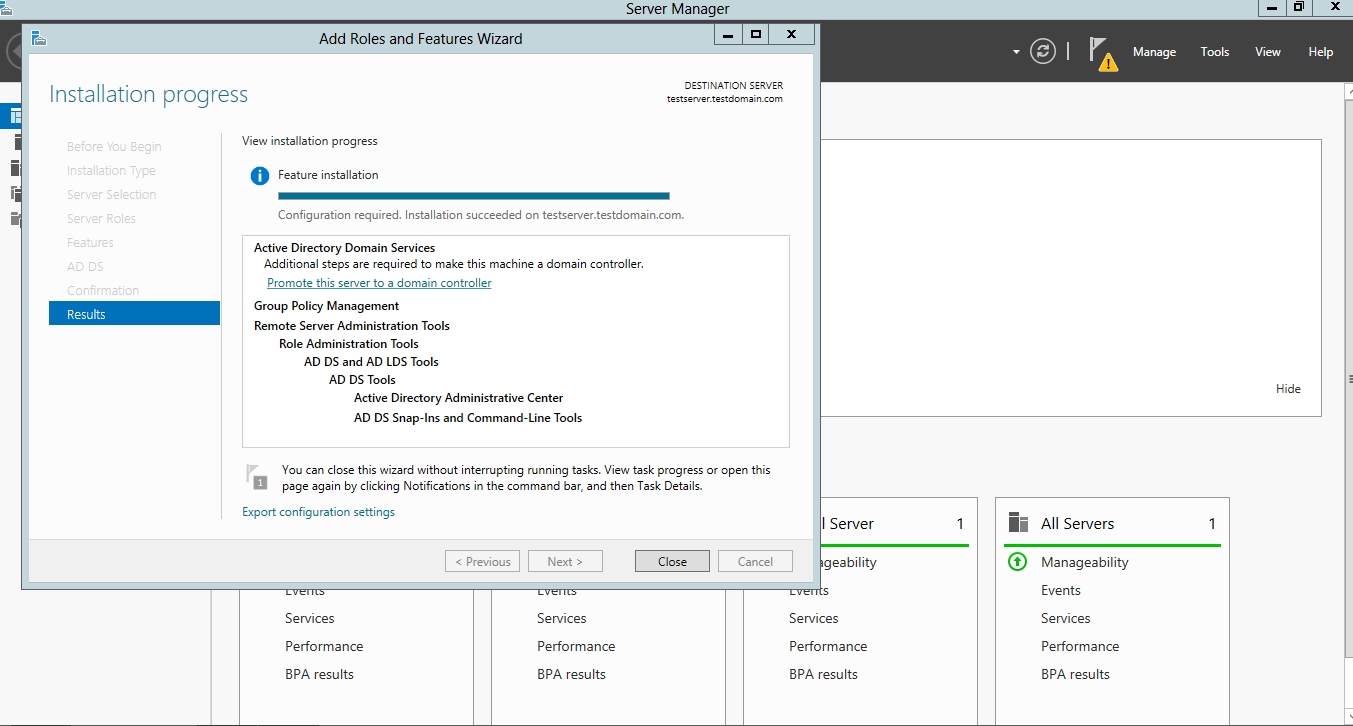Open the Tools menu
1353x726 pixels.
[1215, 52]
